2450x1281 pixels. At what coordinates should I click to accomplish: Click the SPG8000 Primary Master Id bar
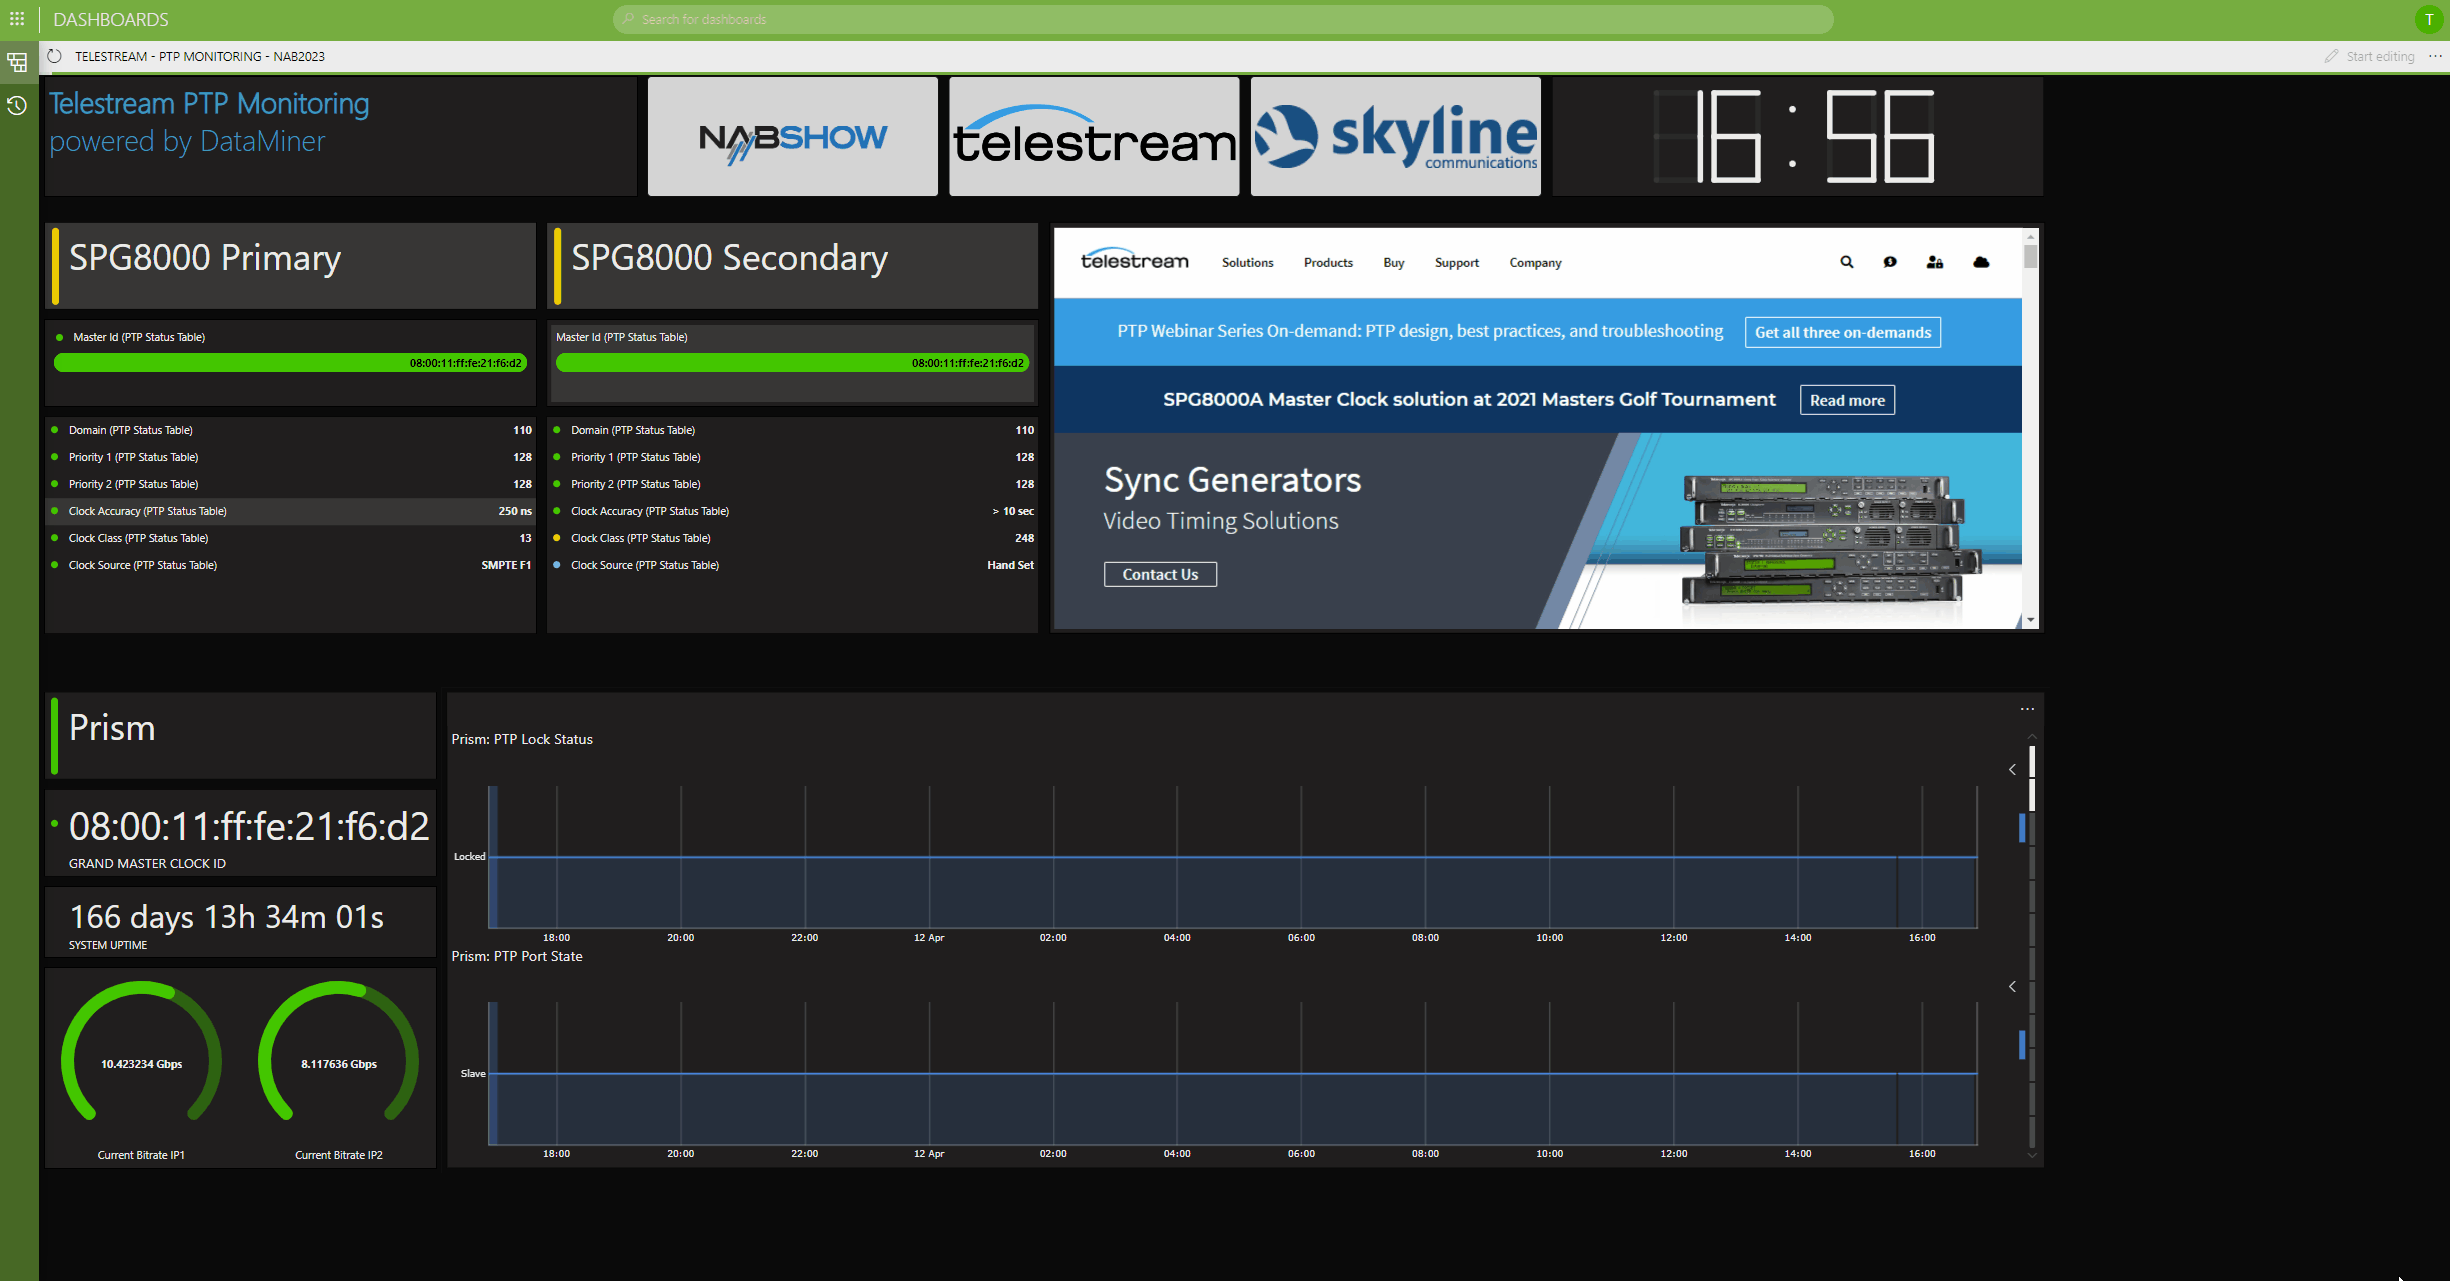pyautogui.click(x=290, y=363)
